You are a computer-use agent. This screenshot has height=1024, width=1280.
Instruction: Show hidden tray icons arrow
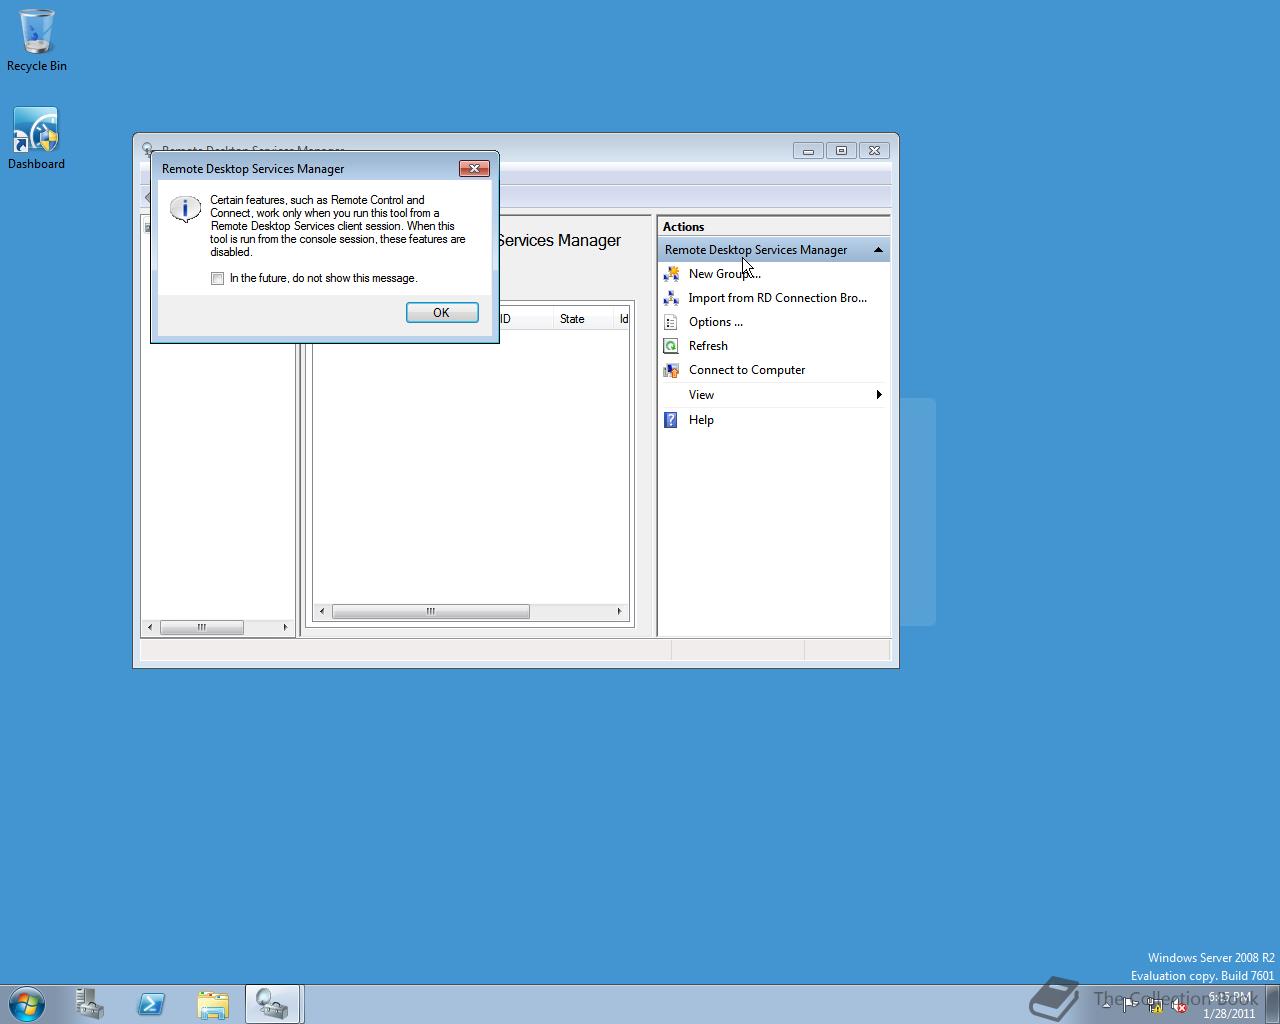pos(1106,1006)
